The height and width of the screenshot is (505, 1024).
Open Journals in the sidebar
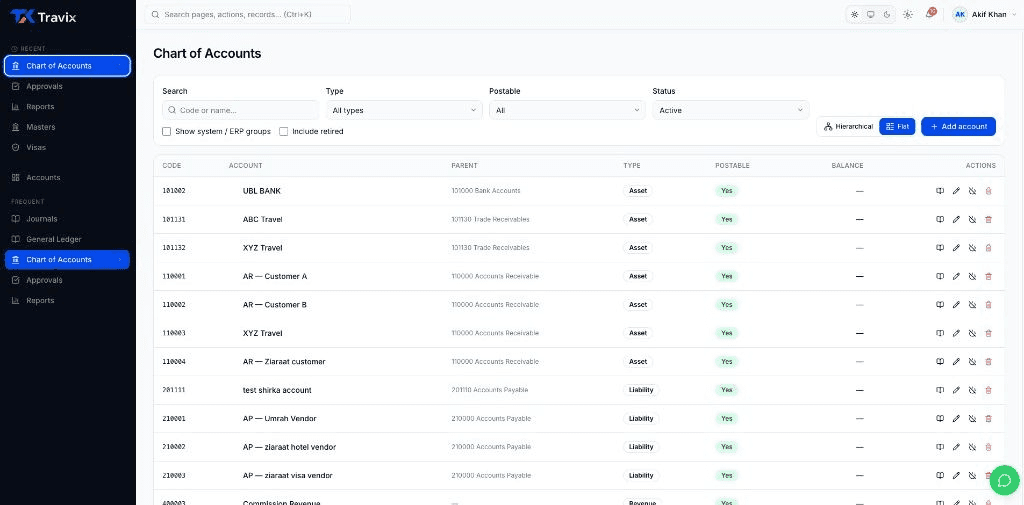67,219
